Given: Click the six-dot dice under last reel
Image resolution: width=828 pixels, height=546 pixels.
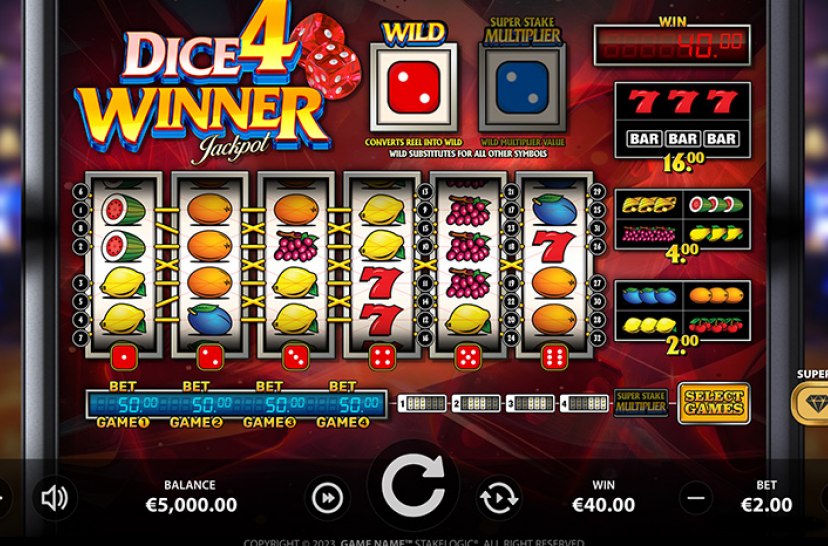Looking at the screenshot, I should pos(554,357).
